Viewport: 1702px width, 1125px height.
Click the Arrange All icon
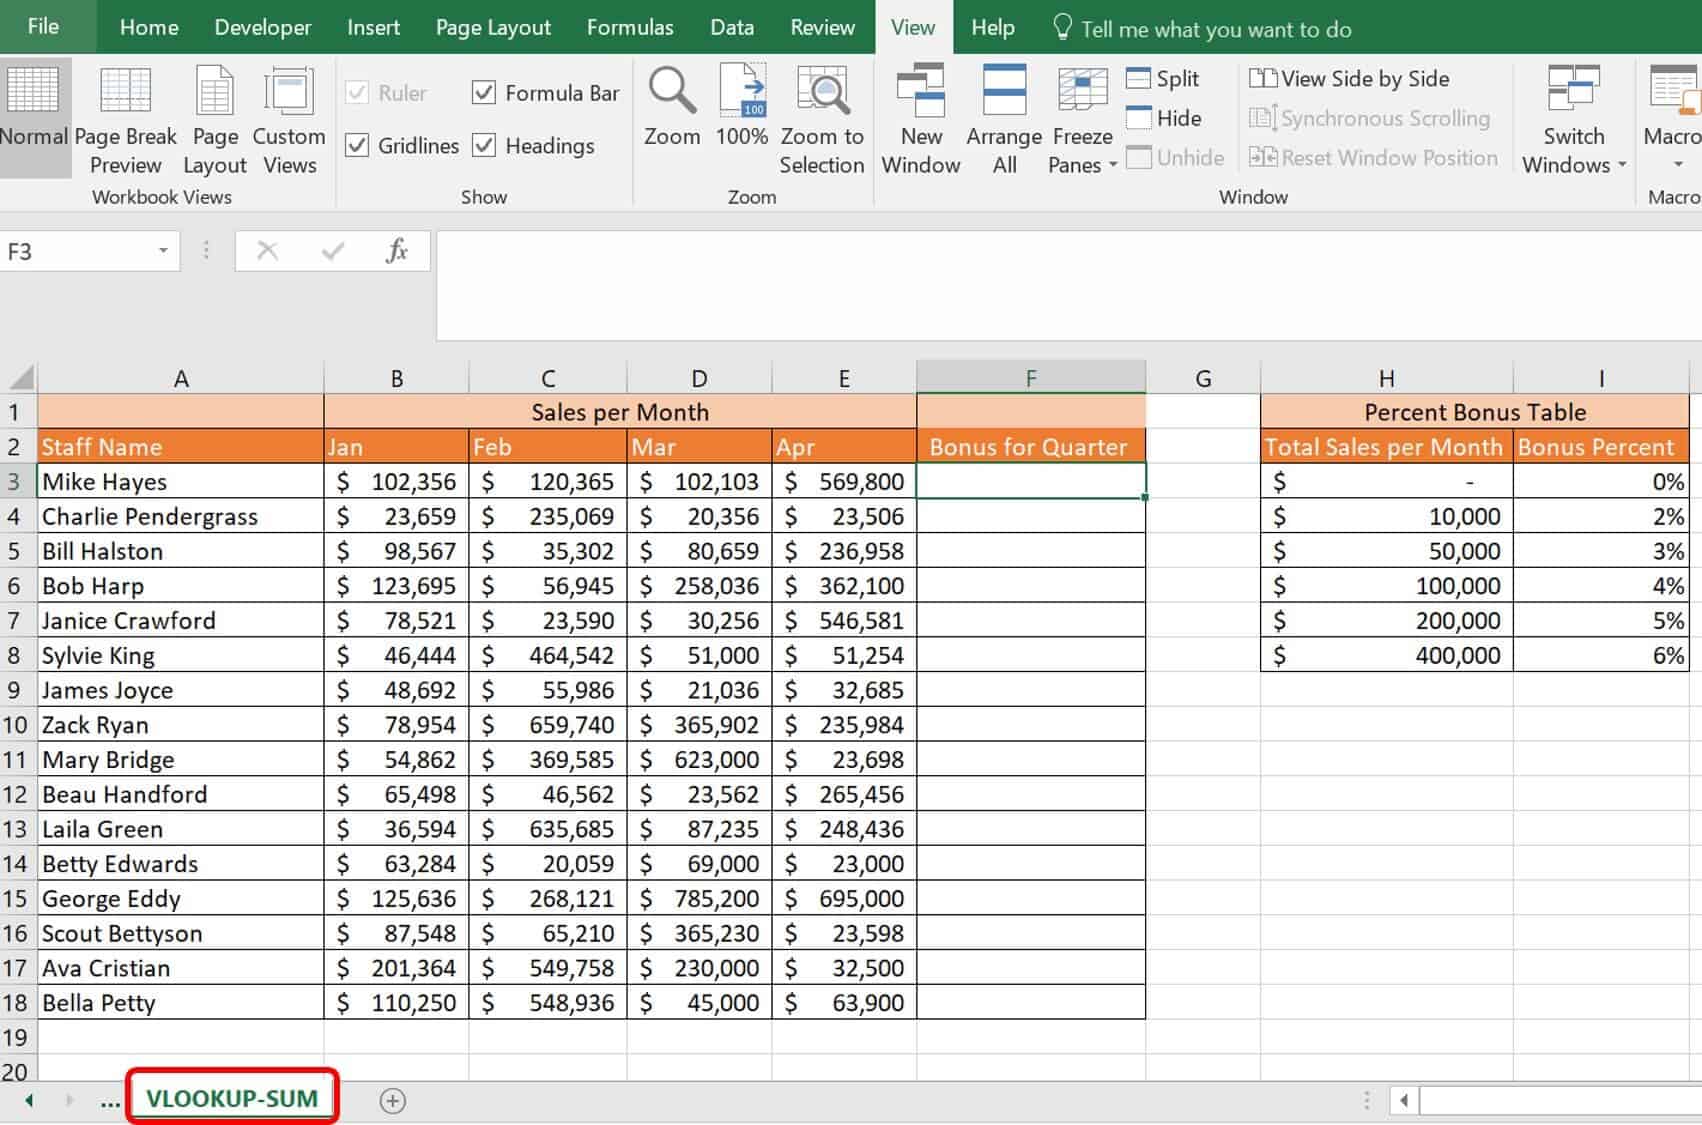pos(1004,92)
